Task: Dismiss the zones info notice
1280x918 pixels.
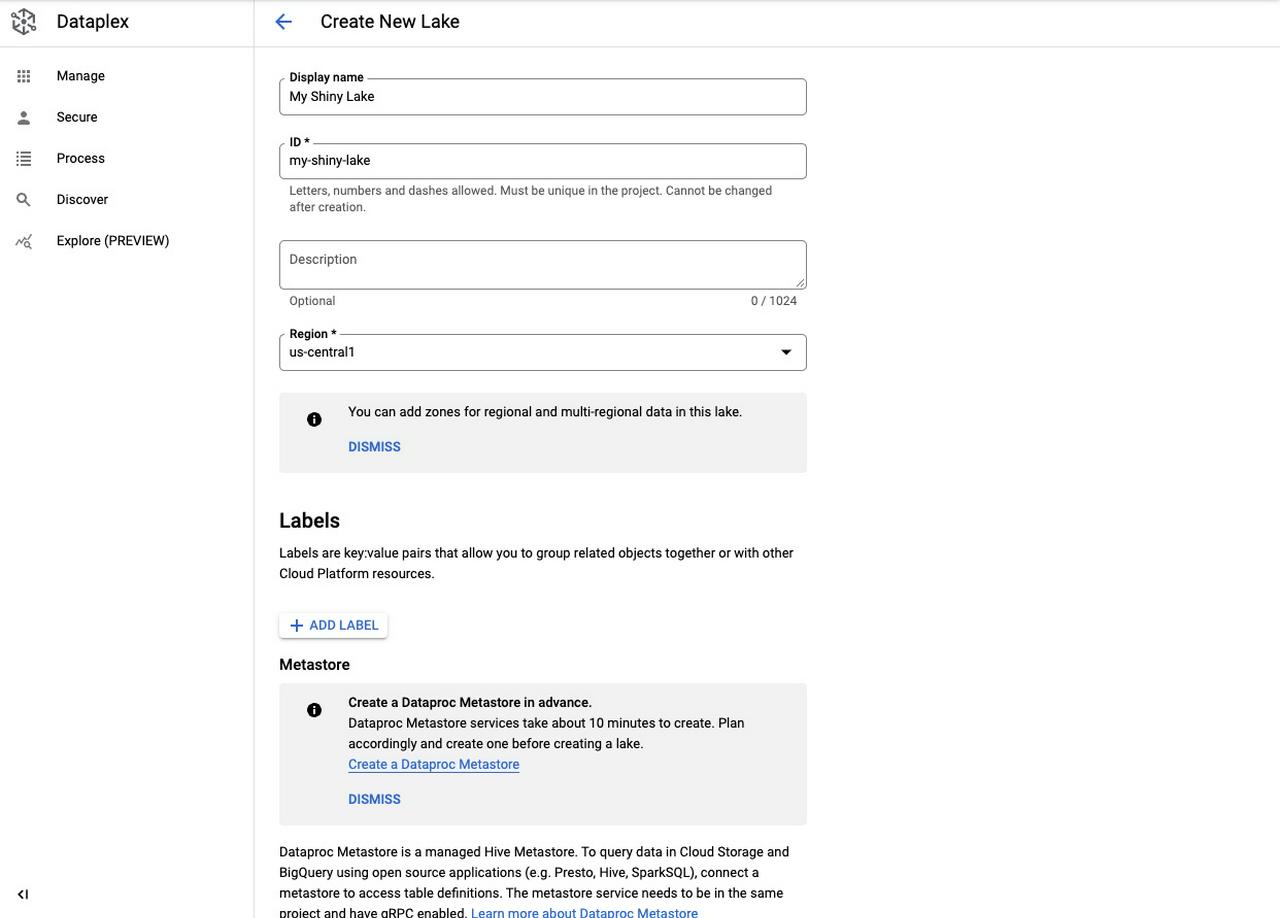Action: [374, 447]
